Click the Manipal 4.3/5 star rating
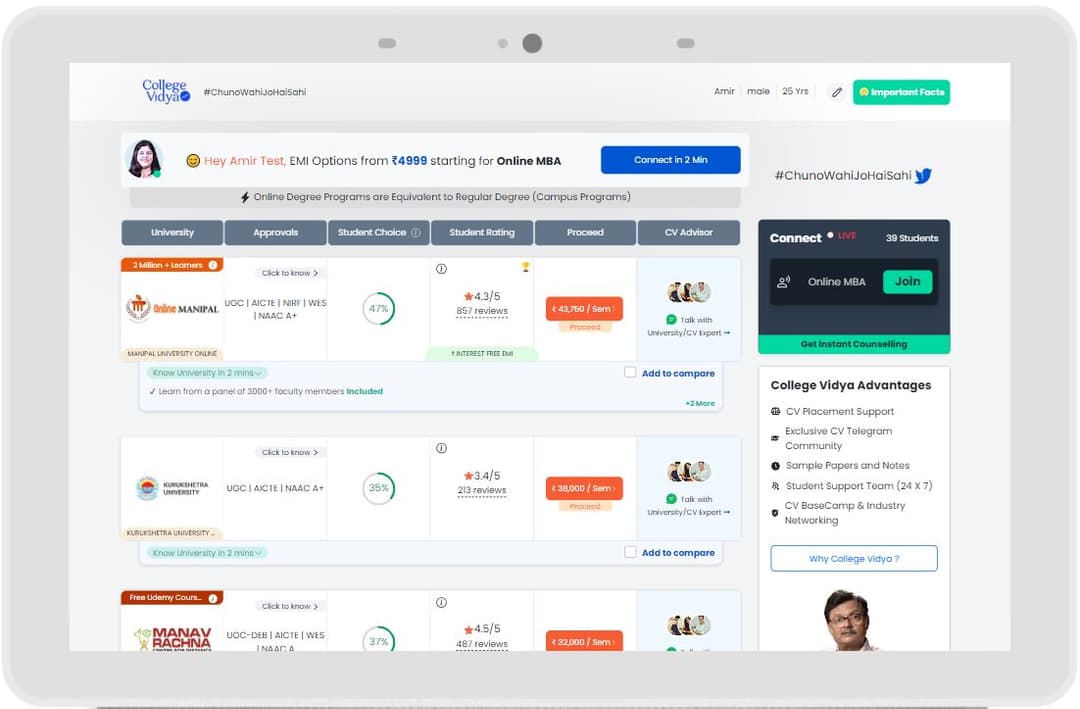The height and width of the screenshot is (709, 1080). click(x=482, y=296)
